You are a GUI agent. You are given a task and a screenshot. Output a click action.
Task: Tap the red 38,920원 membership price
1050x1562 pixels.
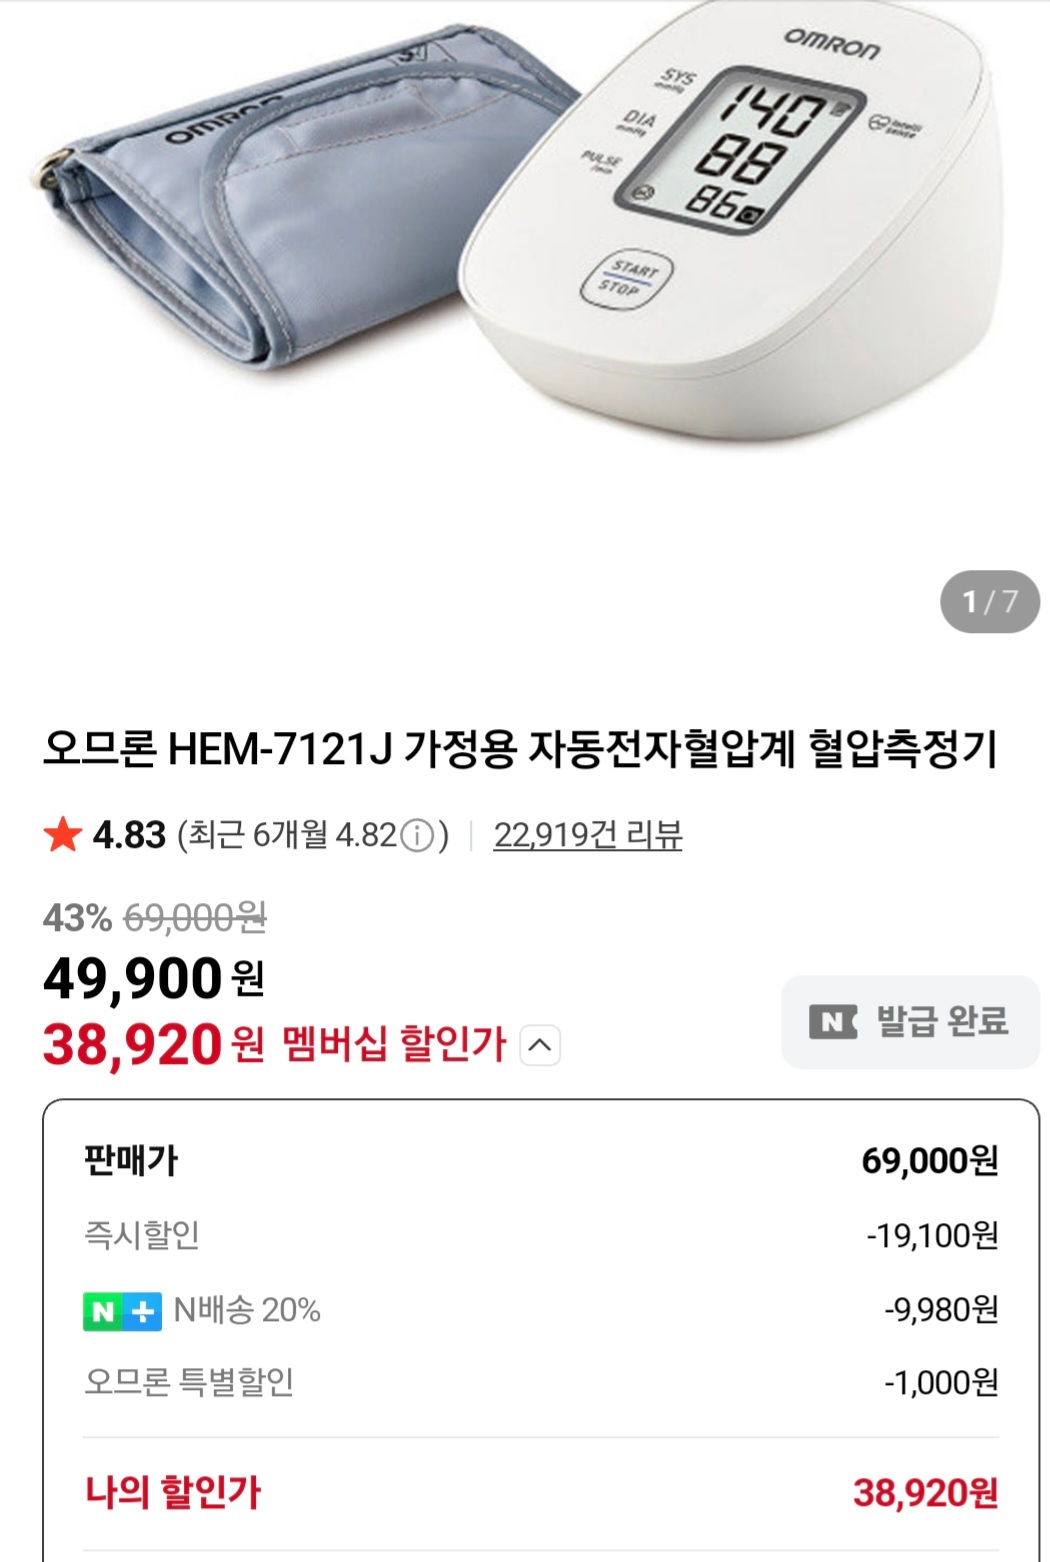(152, 1046)
